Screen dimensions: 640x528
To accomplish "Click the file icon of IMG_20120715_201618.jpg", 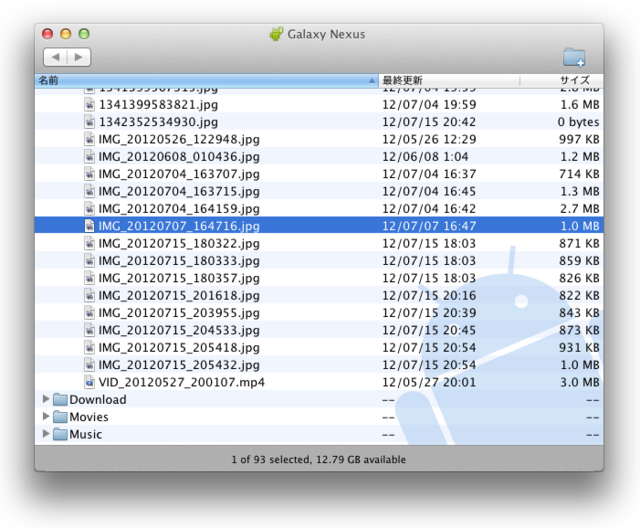I will [x=89, y=295].
